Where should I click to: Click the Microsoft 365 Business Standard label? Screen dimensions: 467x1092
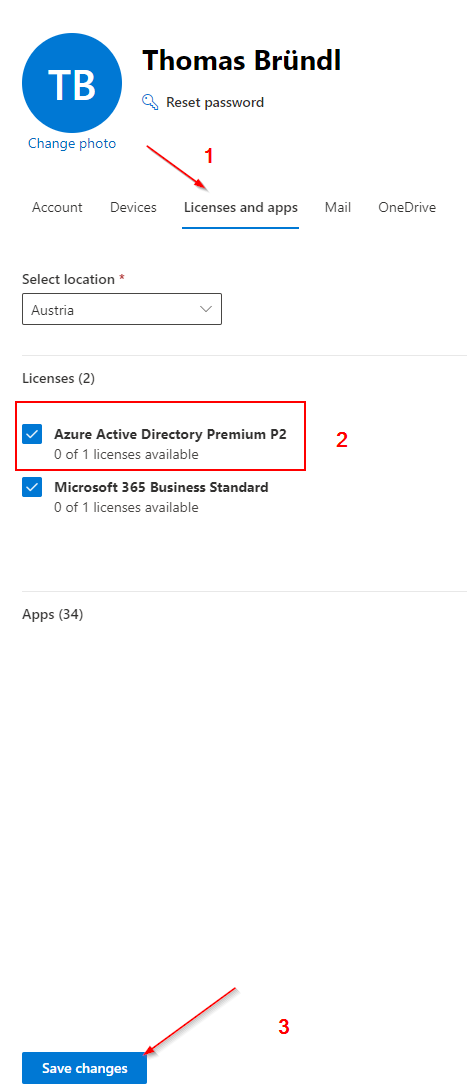[161, 488]
